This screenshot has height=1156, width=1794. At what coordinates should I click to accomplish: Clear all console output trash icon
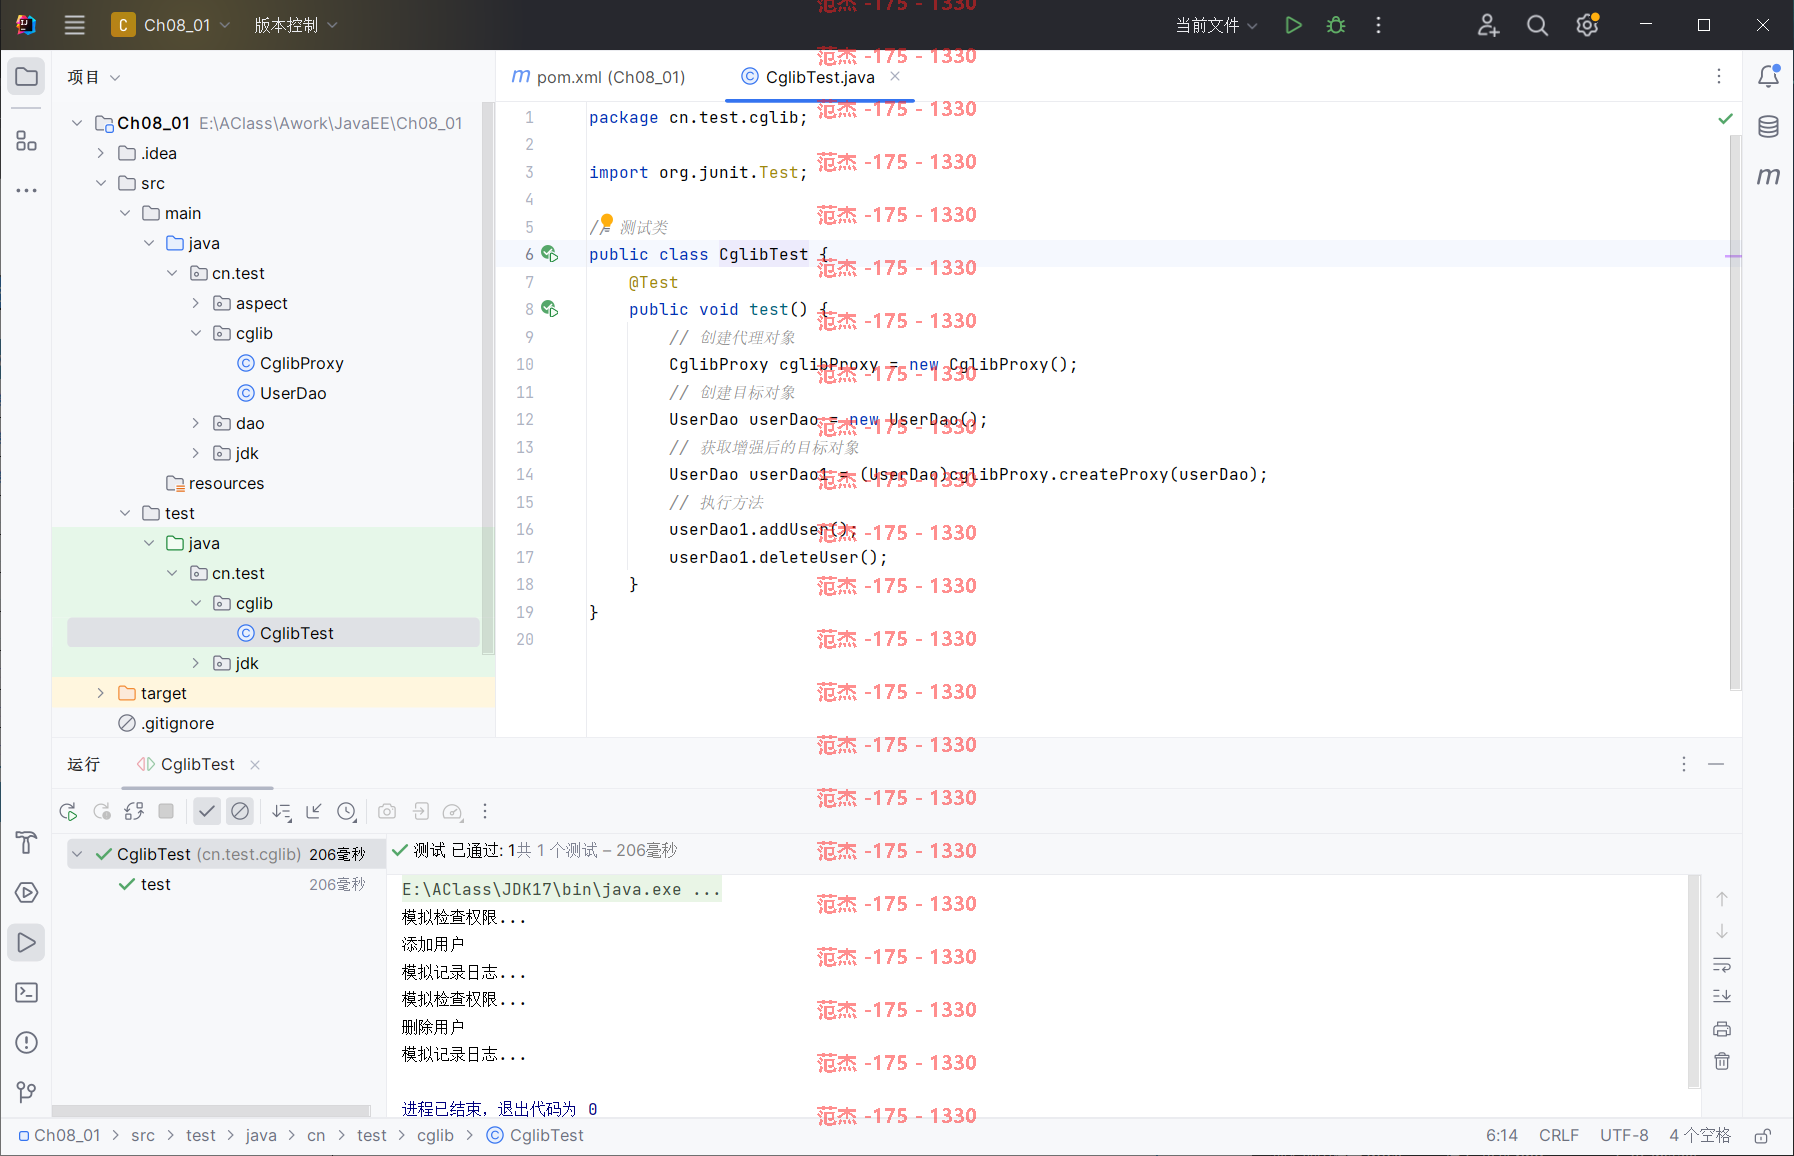click(x=1722, y=1061)
